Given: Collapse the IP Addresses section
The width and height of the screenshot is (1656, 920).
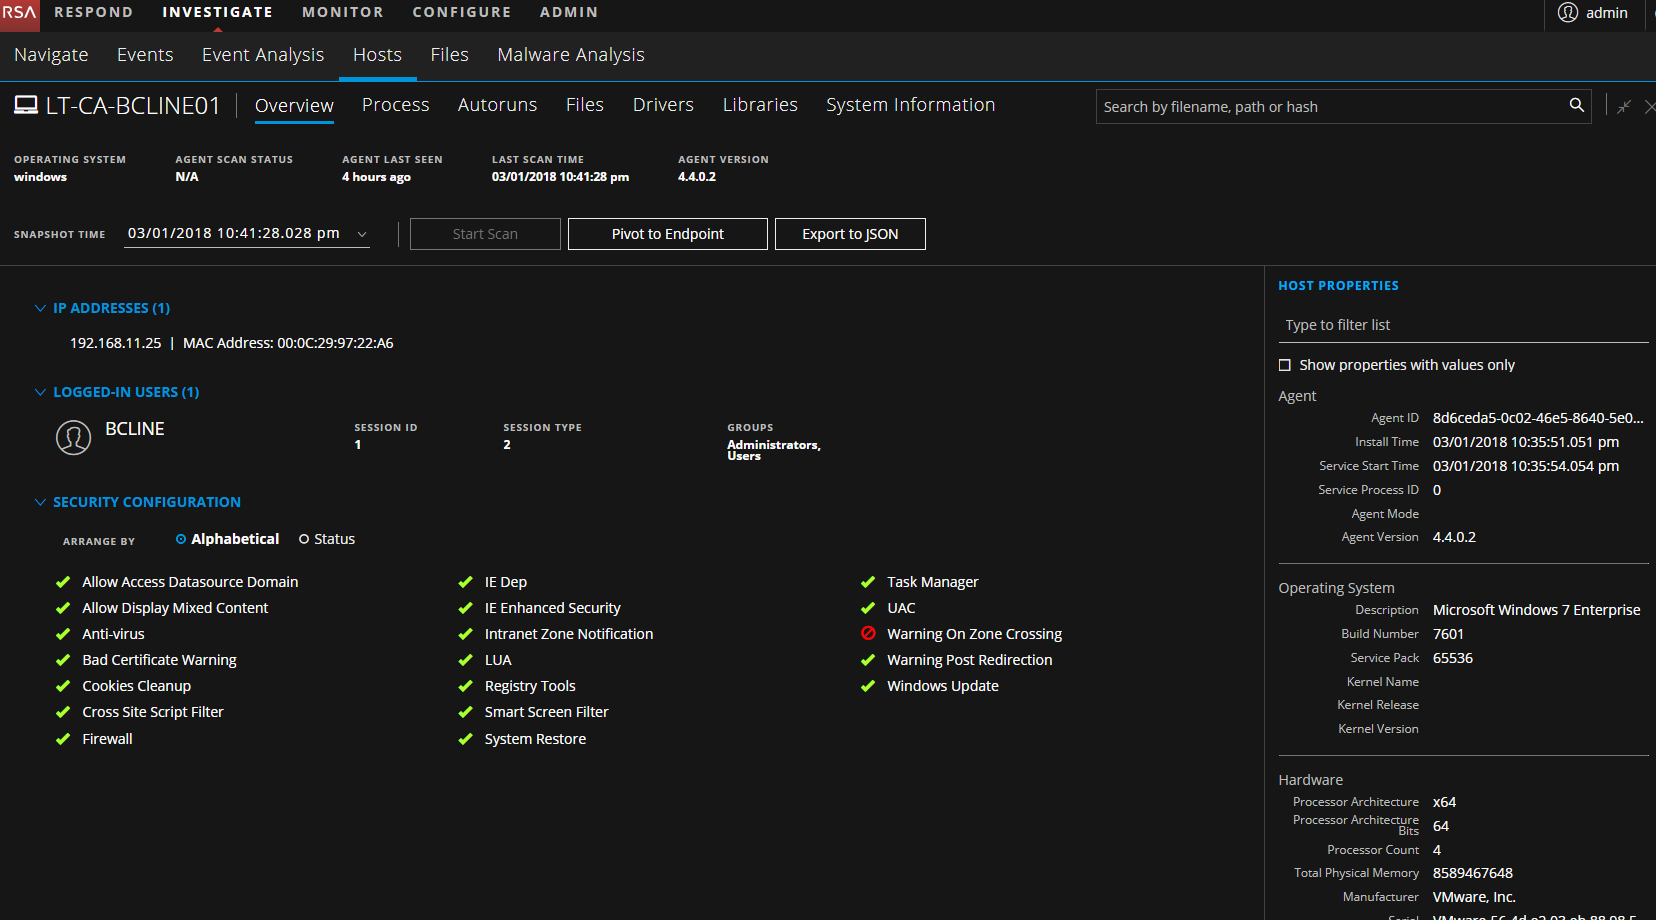Looking at the screenshot, I should point(40,308).
